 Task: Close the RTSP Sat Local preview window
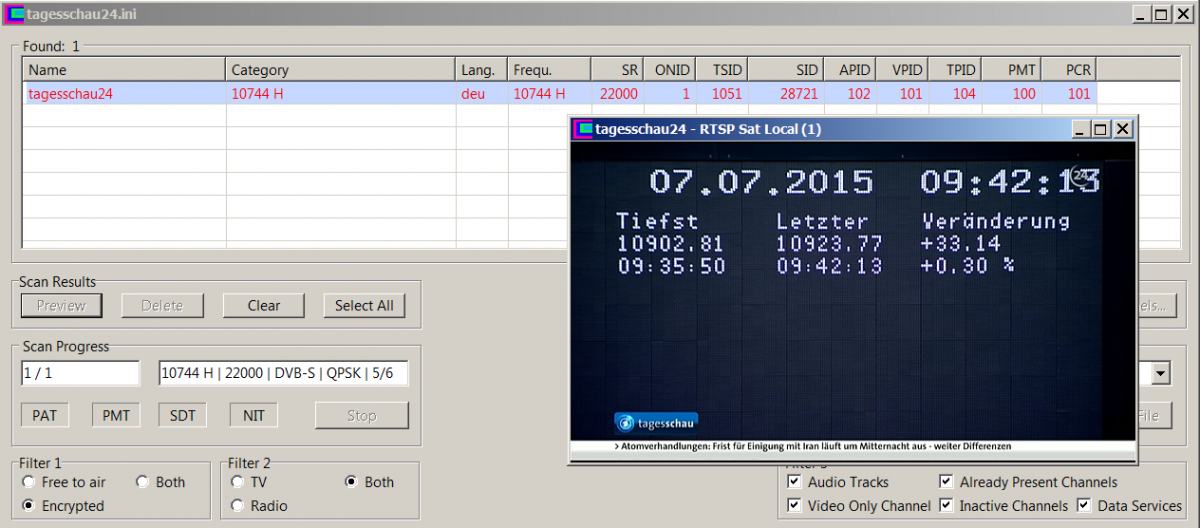point(1123,129)
